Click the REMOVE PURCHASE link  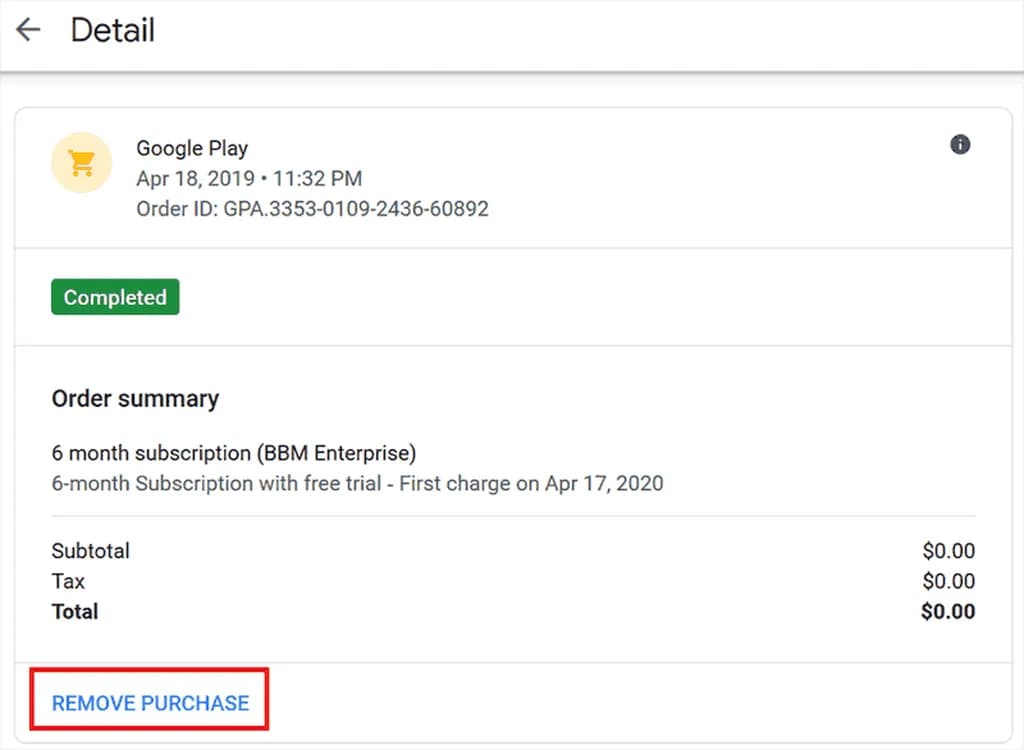150,703
